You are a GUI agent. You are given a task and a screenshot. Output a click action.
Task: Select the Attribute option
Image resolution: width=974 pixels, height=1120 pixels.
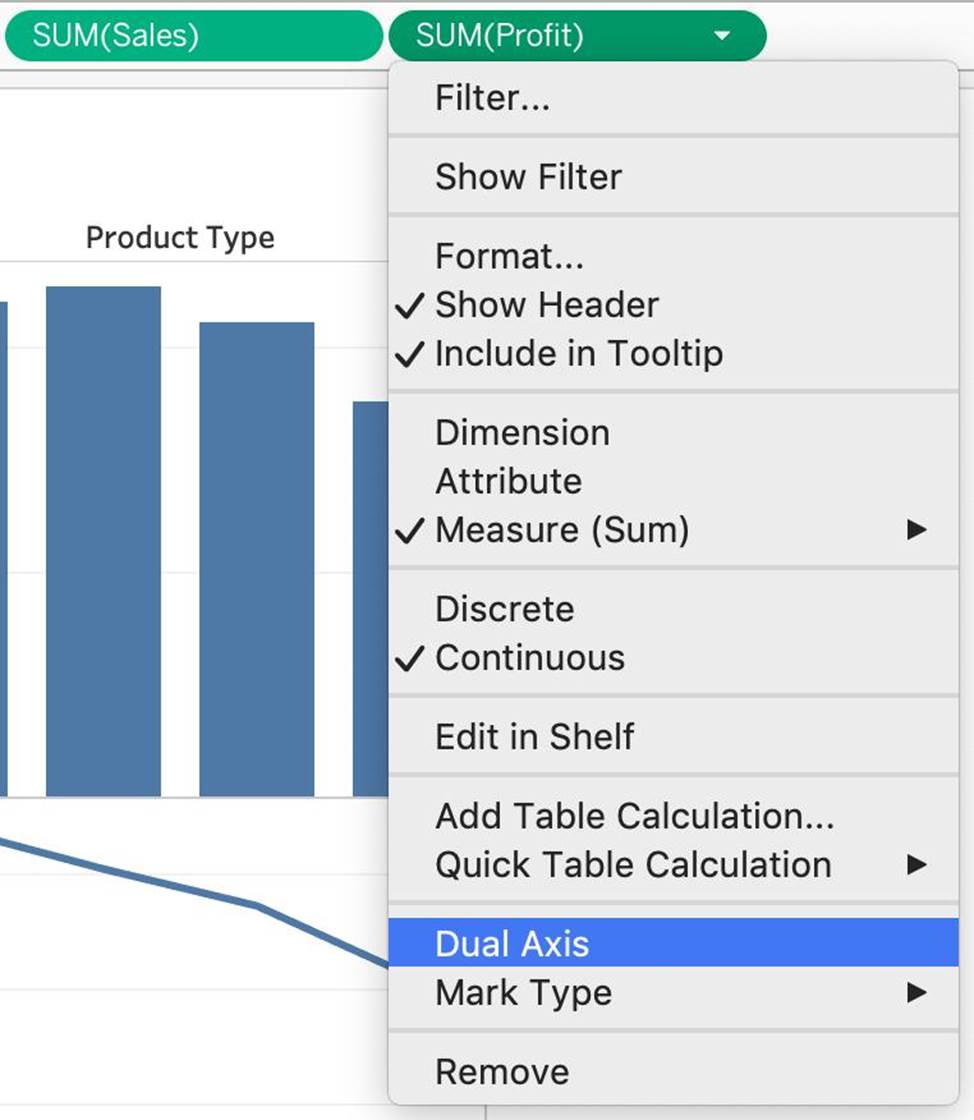tap(508, 481)
